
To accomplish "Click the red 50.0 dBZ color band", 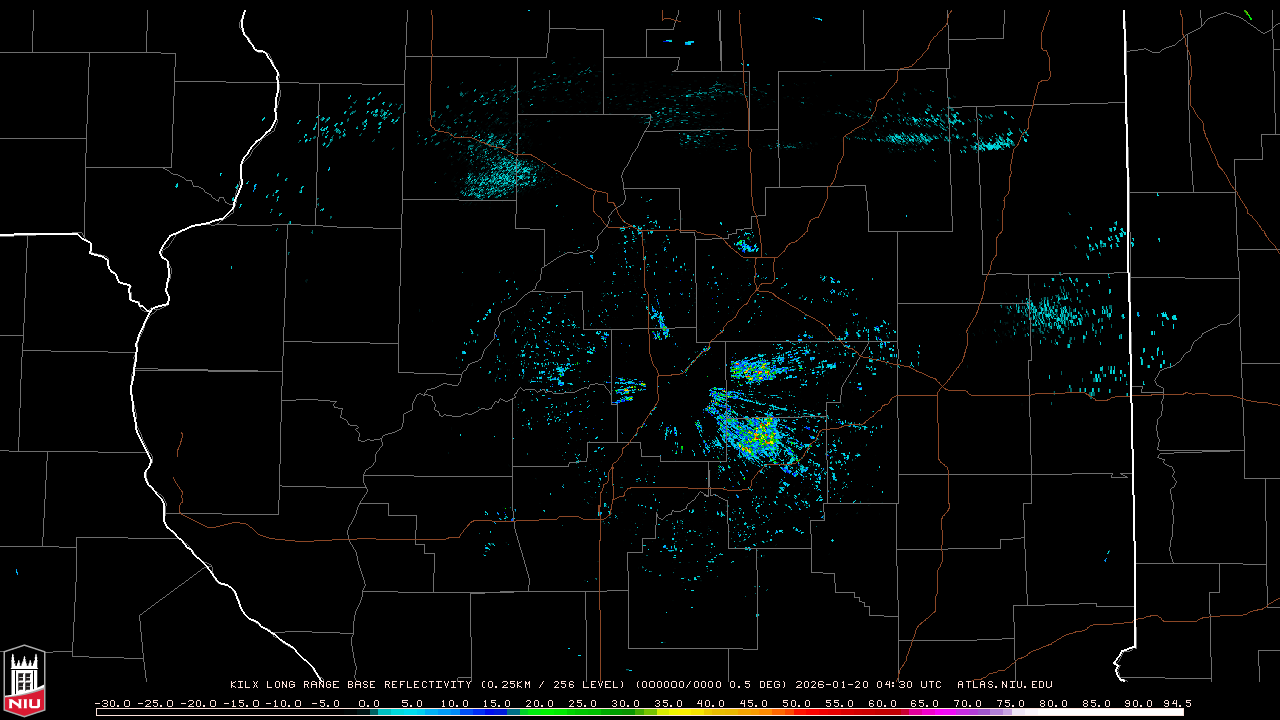I will point(795,712).
